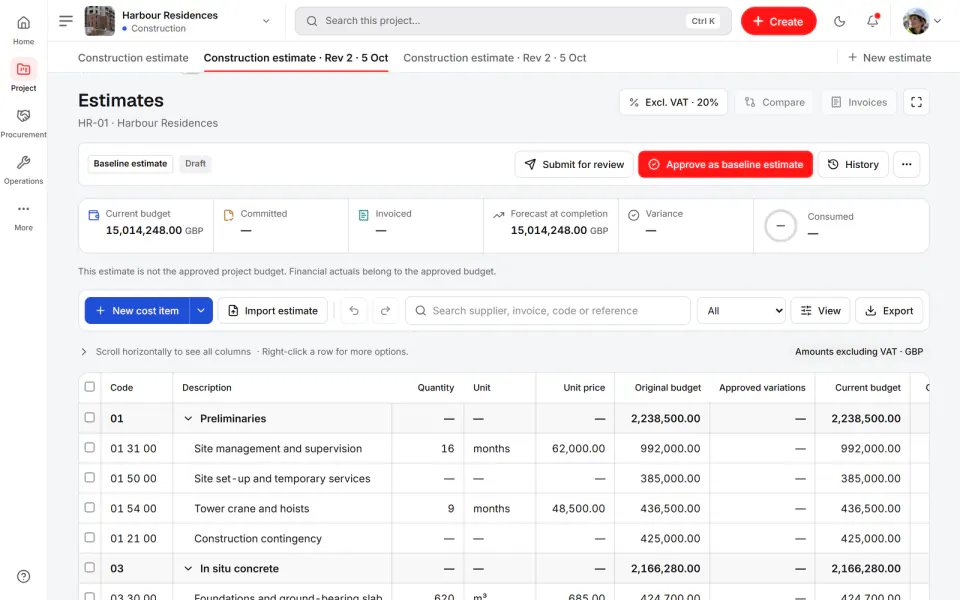This screenshot has width=960, height=600.
Task: Check the 01 Preliminaries row checkbox
Action: [x=89, y=418]
